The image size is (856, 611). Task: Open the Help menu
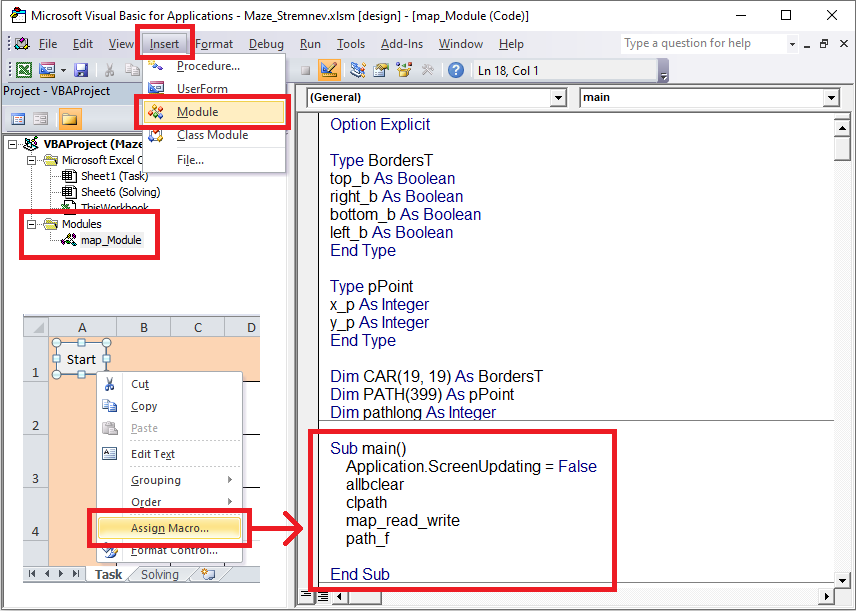point(511,44)
